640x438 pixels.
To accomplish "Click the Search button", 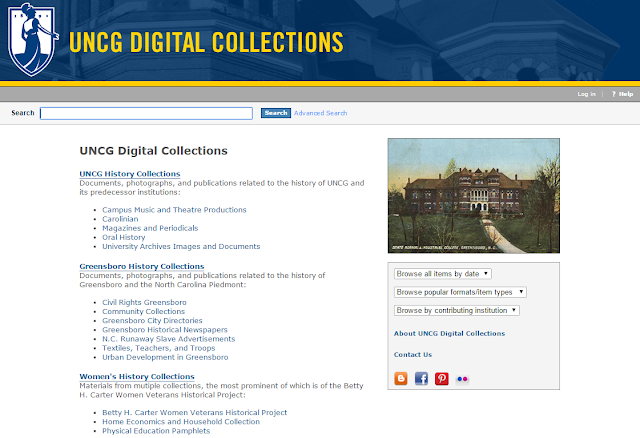I will point(276,113).
